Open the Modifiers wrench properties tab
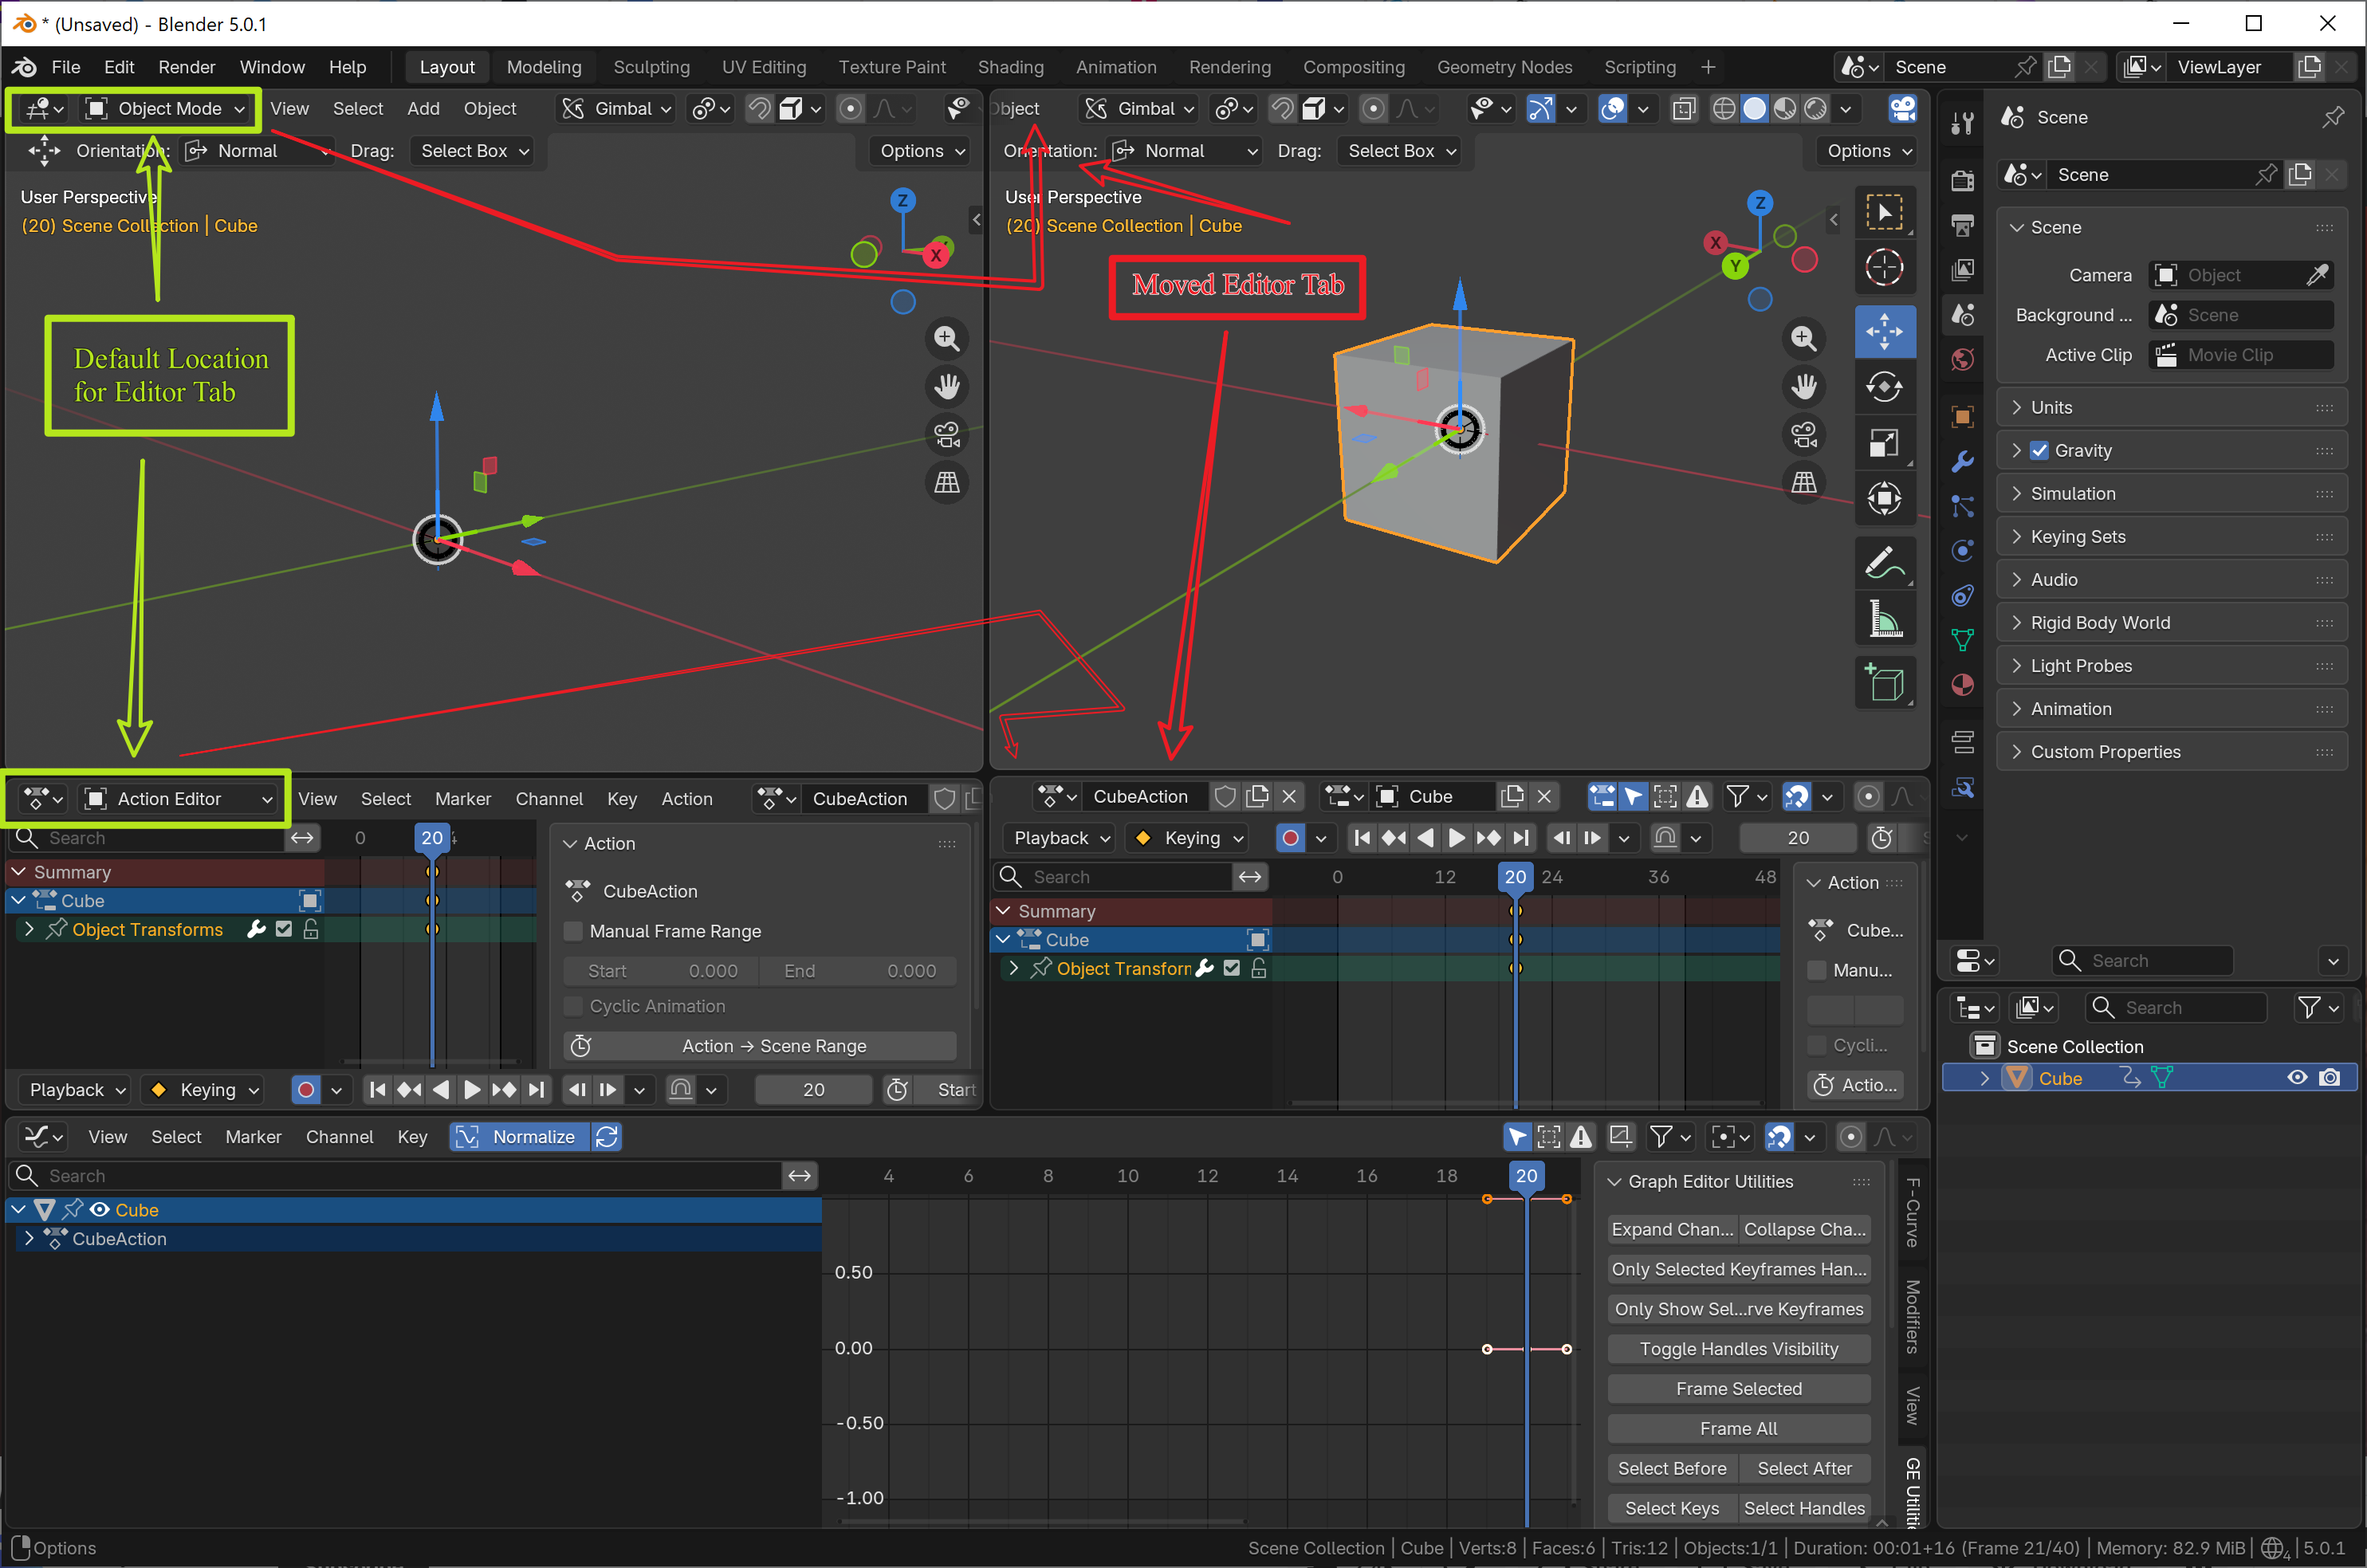This screenshot has width=2367, height=1568. tap(1962, 462)
